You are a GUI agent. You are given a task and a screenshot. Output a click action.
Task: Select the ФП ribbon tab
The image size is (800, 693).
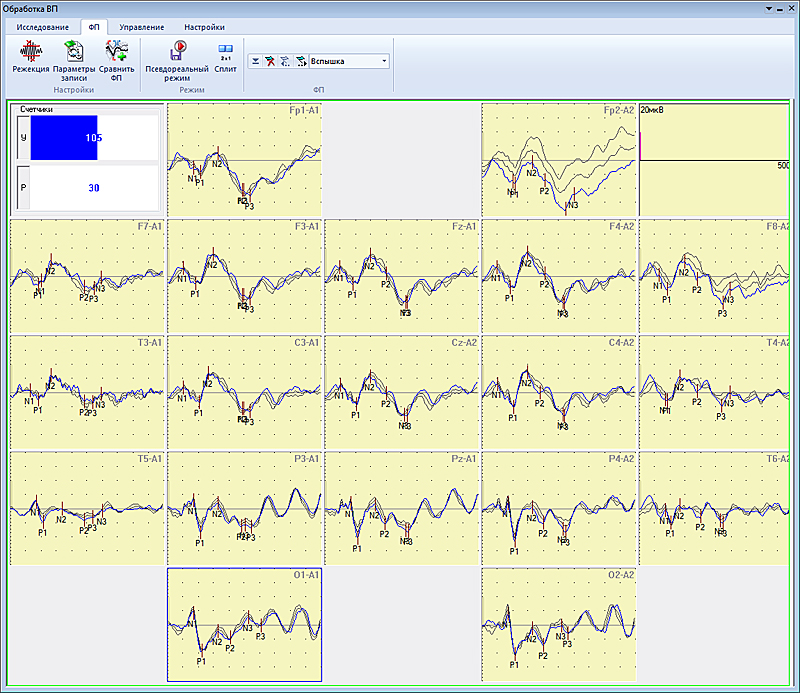[x=94, y=27]
